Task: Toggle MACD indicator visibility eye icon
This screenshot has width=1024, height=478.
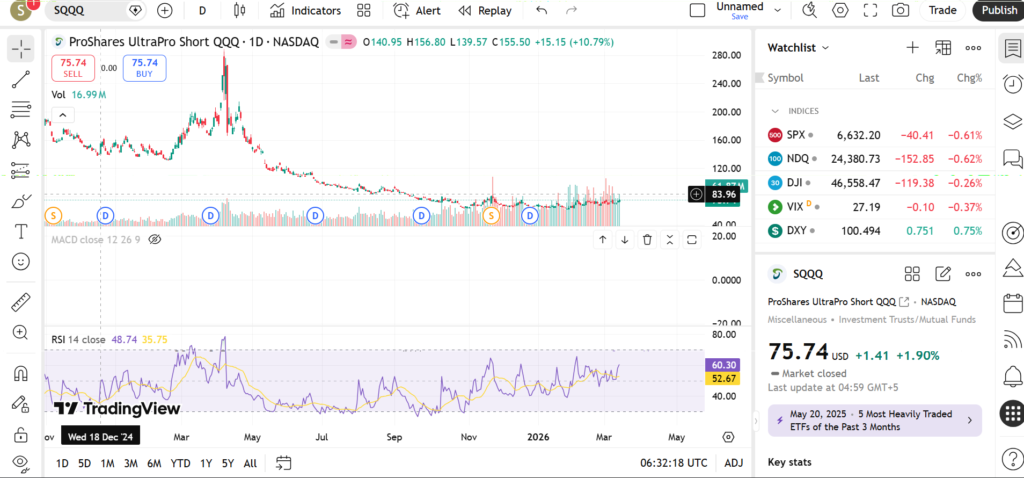Action: tap(155, 240)
